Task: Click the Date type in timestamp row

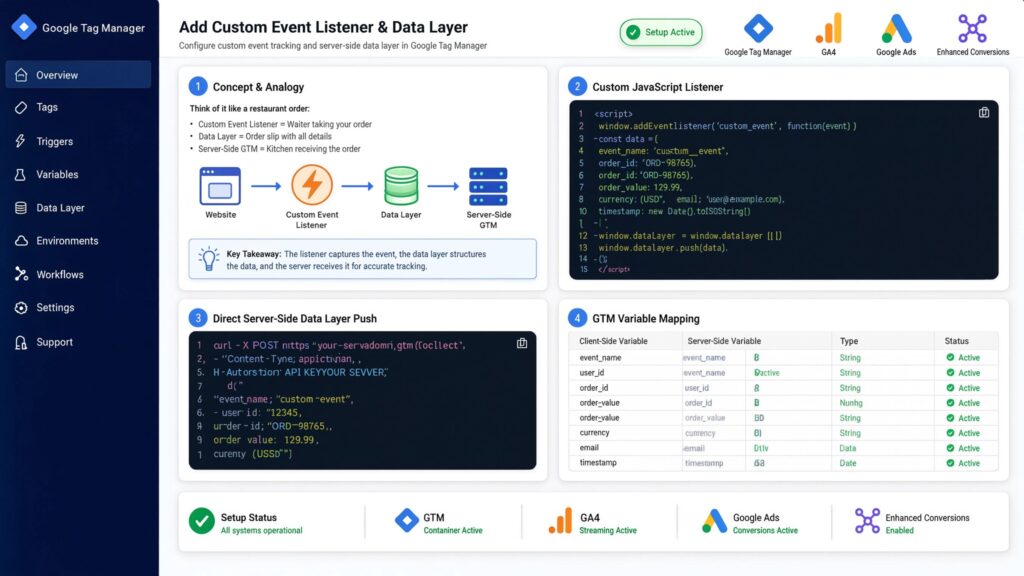Action: [848, 463]
